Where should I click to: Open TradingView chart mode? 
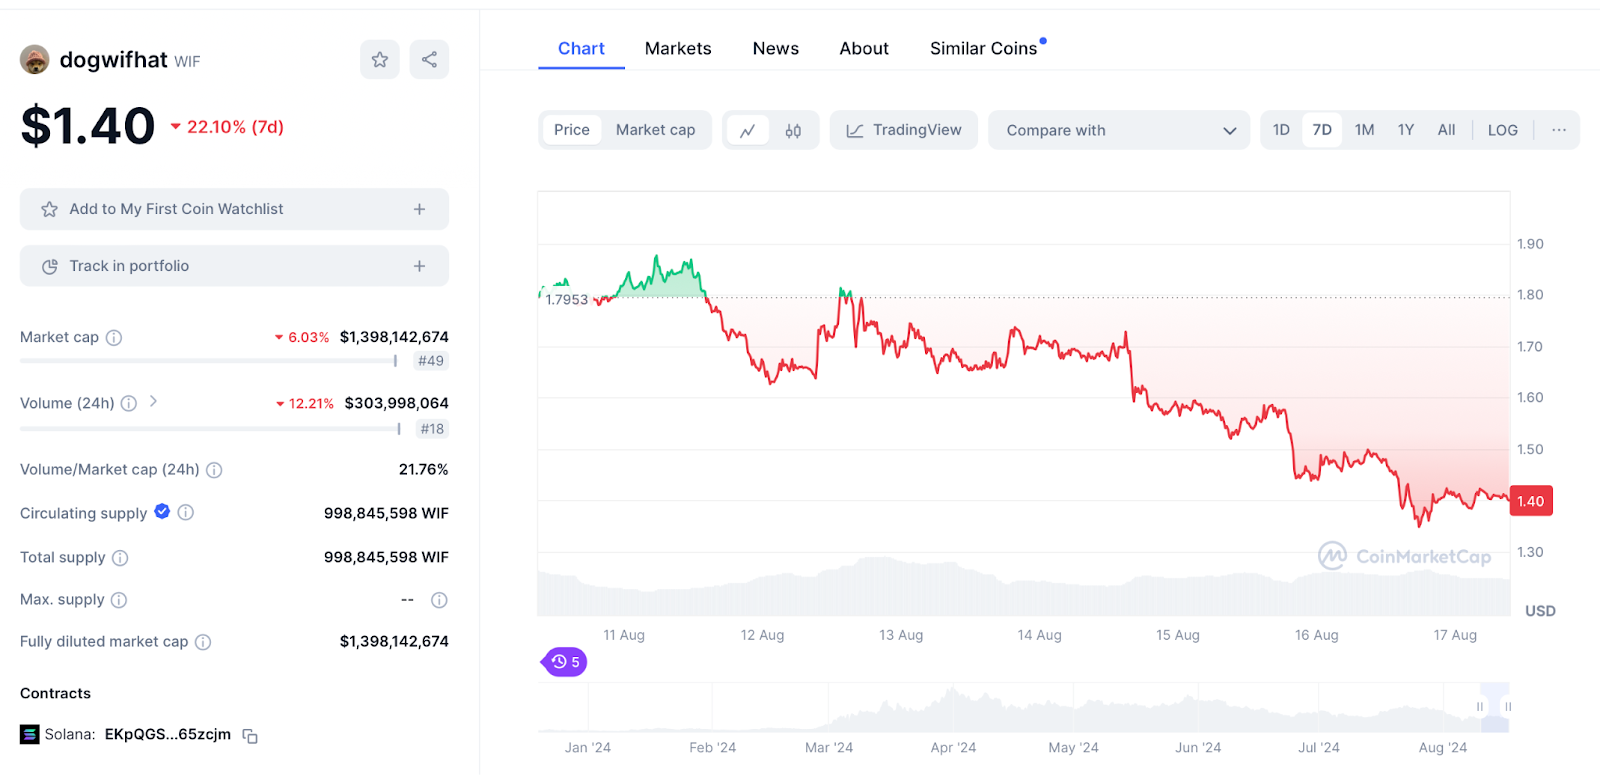click(904, 130)
